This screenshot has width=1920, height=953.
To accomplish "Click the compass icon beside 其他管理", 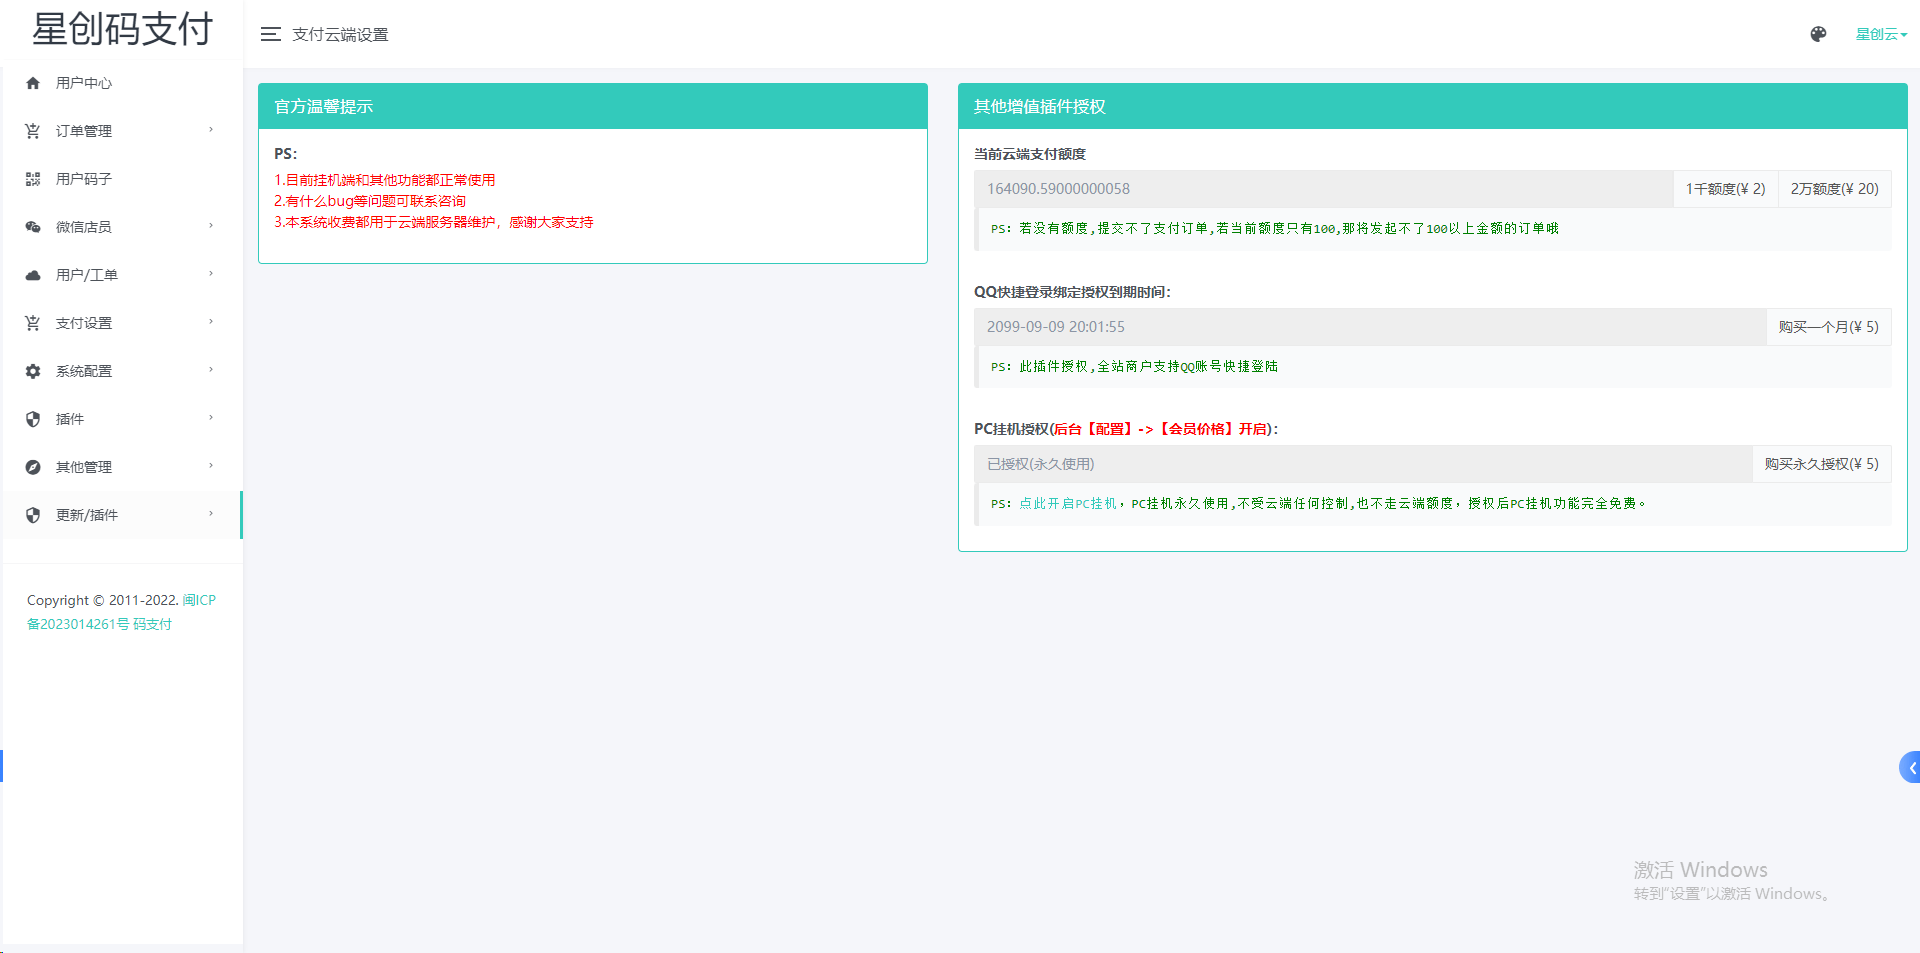I will [x=33, y=467].
